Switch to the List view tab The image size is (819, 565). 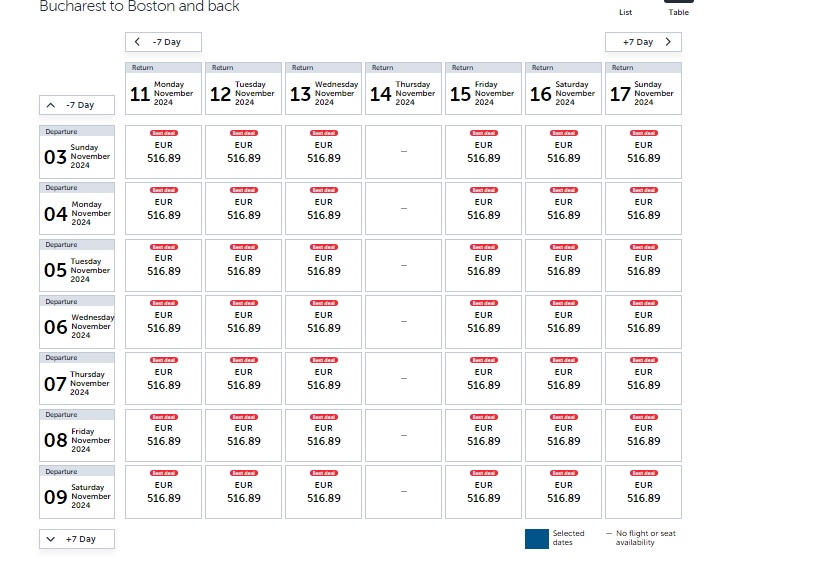(626, 12)
